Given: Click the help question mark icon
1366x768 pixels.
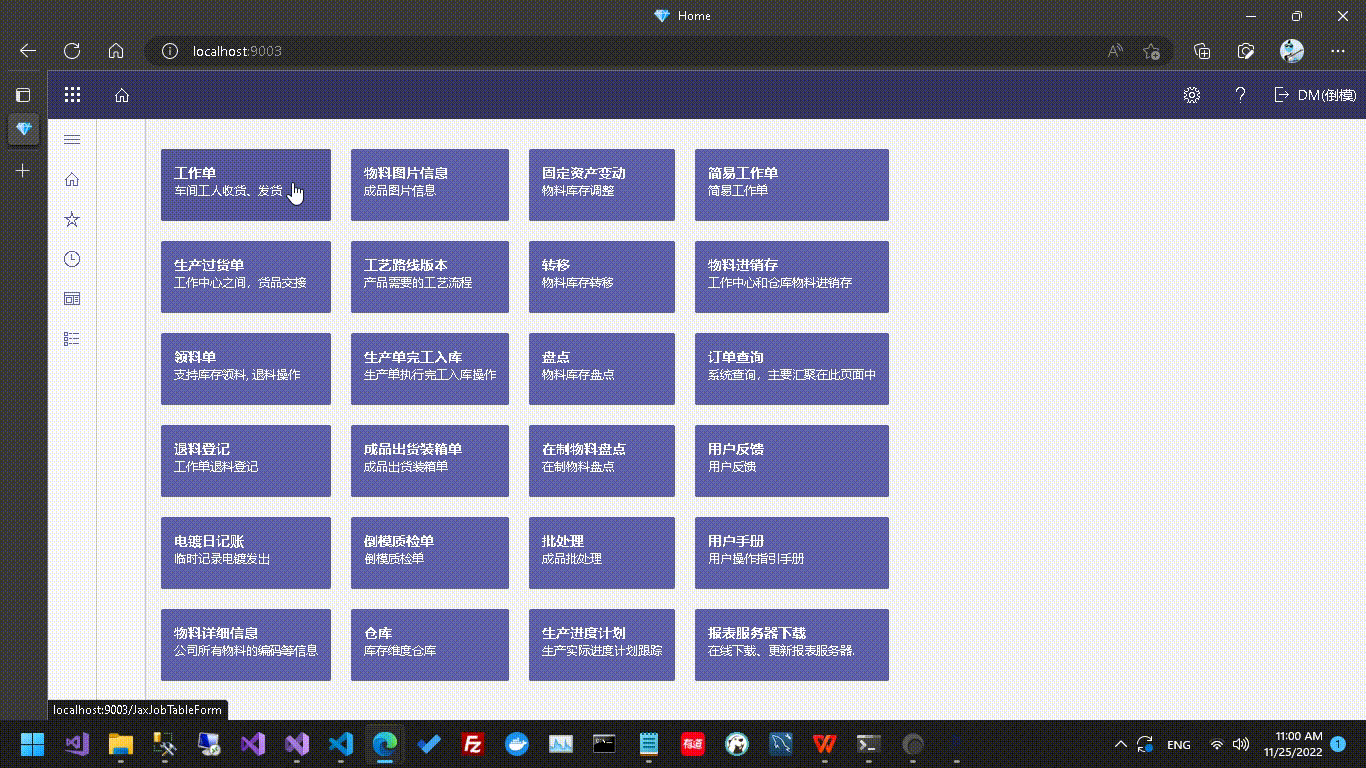Looking at the screenshot, I should [x=1240, y=95].
